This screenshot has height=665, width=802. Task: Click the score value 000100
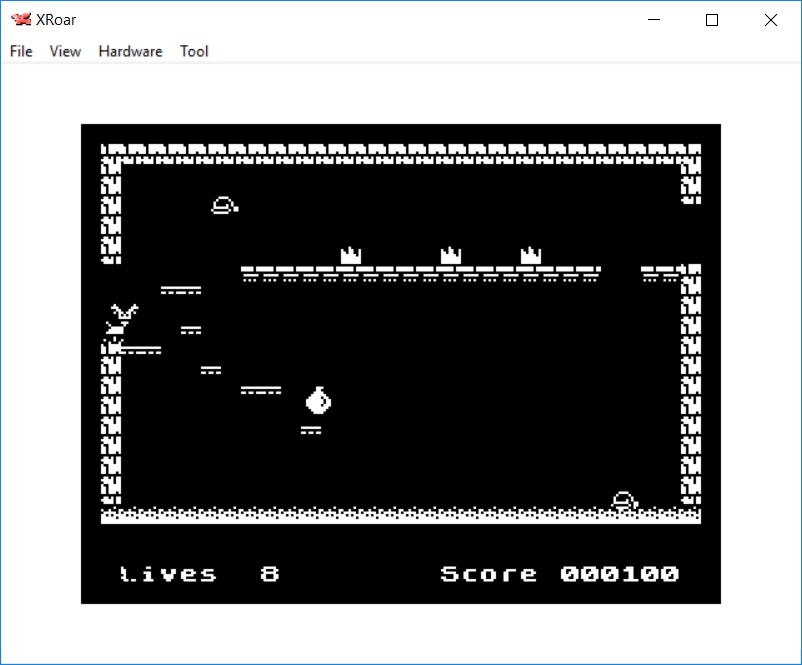619,574
